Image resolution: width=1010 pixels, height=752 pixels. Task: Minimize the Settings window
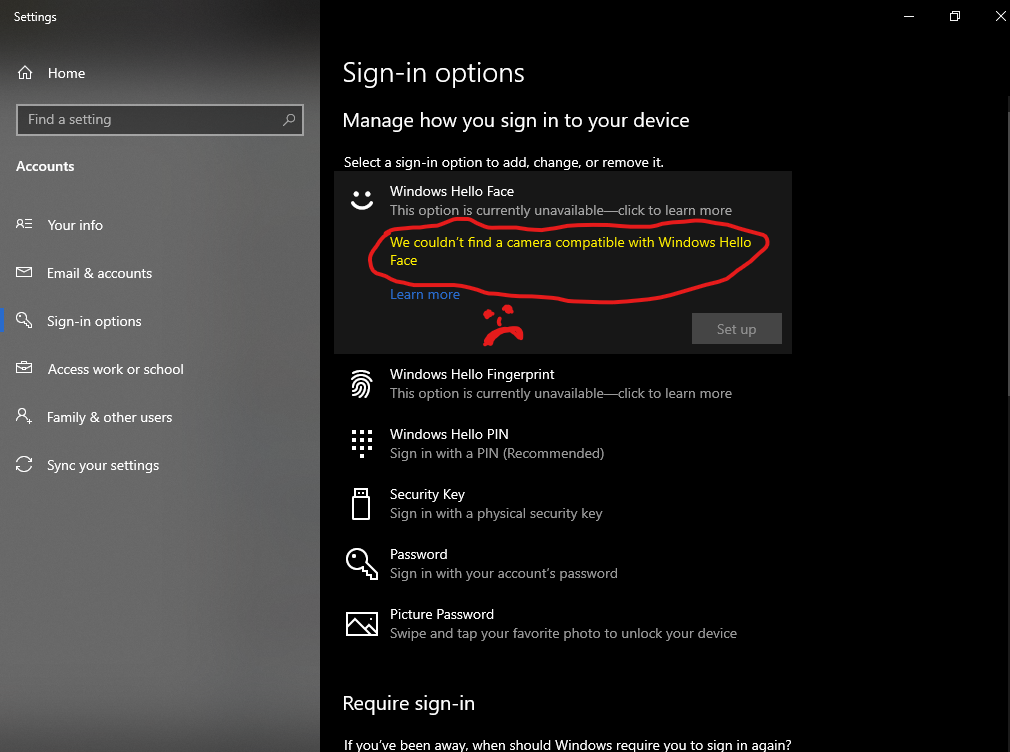[909, 16]
